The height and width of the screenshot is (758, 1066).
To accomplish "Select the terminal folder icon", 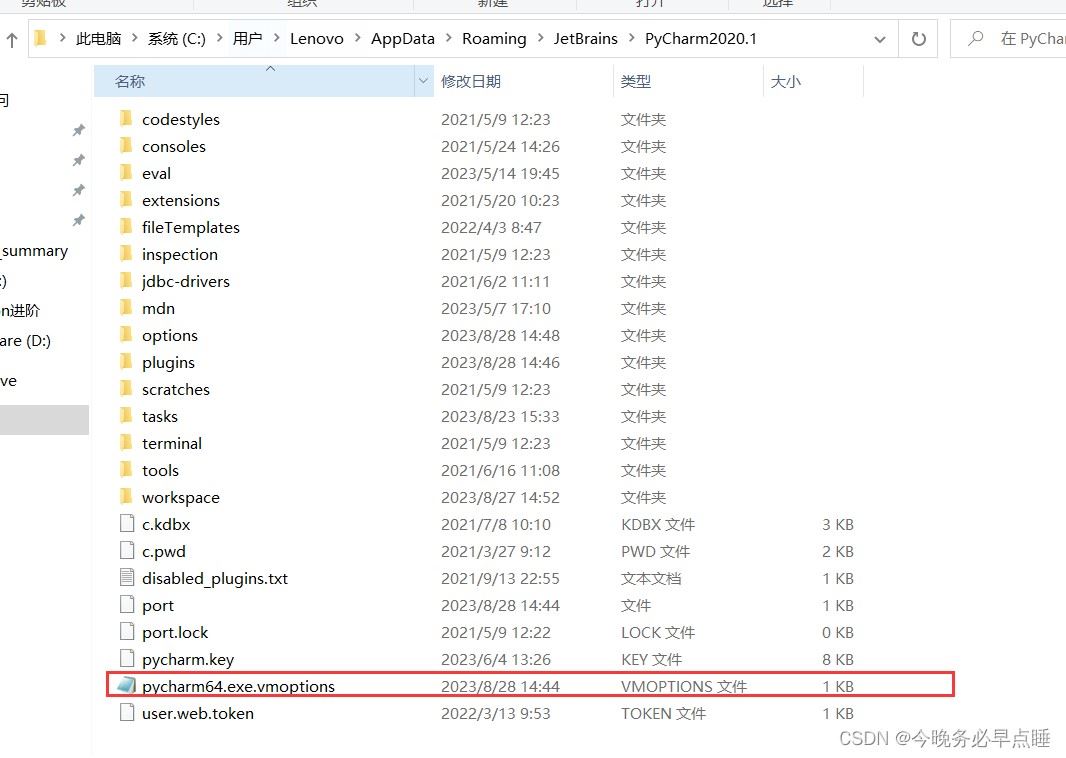I will pos(126,443).
